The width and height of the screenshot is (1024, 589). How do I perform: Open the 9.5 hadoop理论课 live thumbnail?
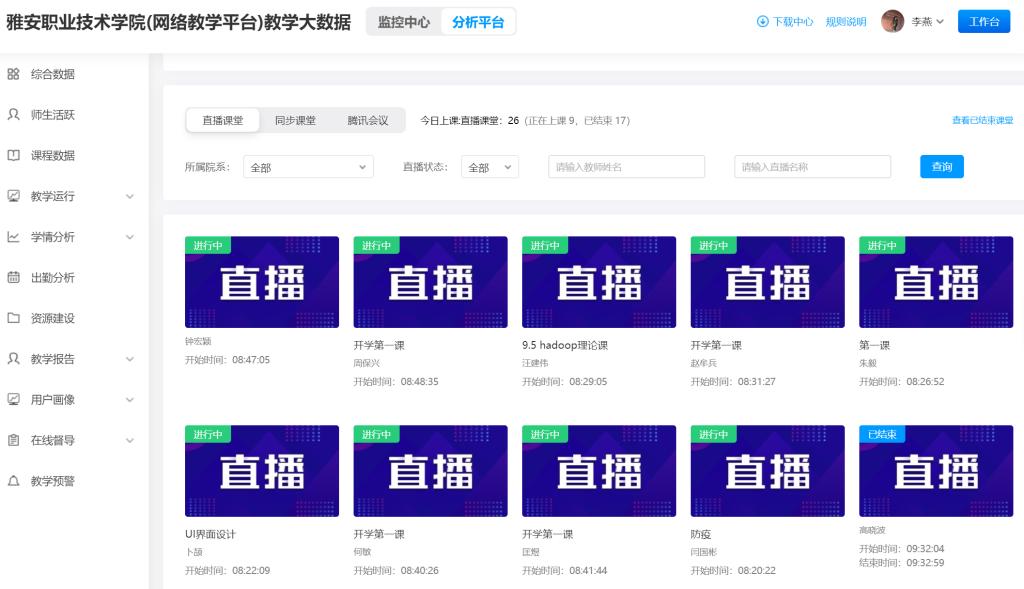[x=599, y=282]
